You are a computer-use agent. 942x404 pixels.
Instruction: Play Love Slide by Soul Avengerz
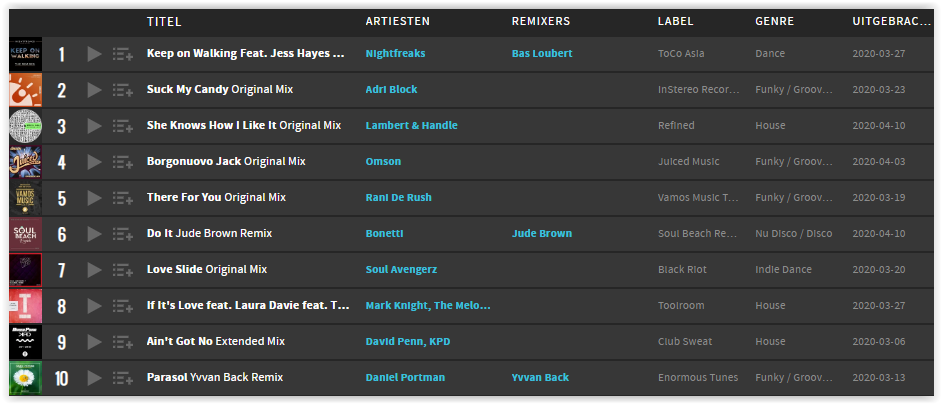(x=94, y=271)
